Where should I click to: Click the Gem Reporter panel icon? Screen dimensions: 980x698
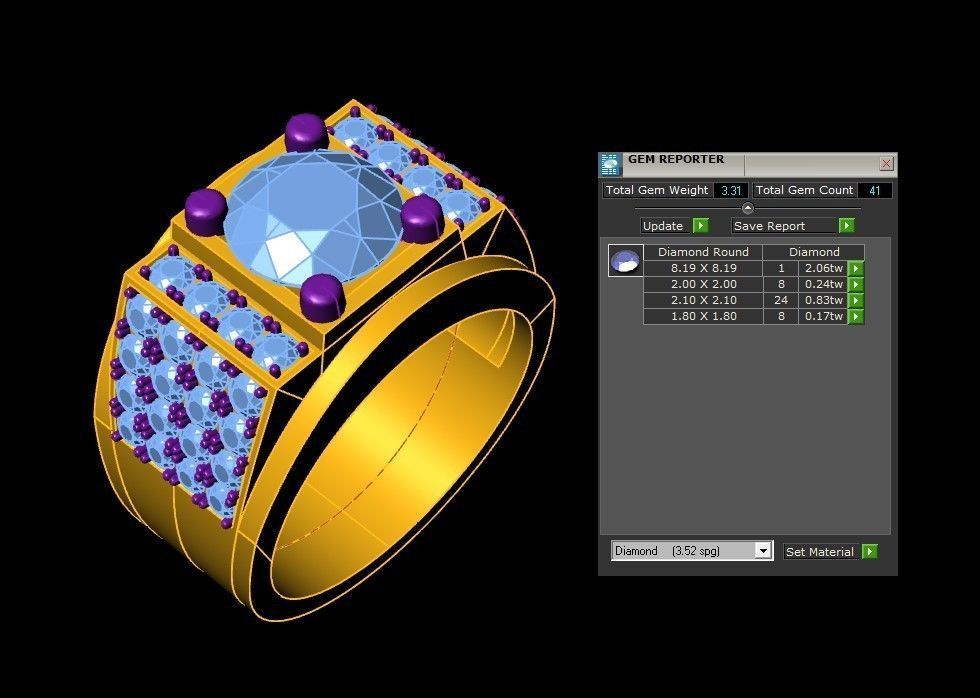610,164
